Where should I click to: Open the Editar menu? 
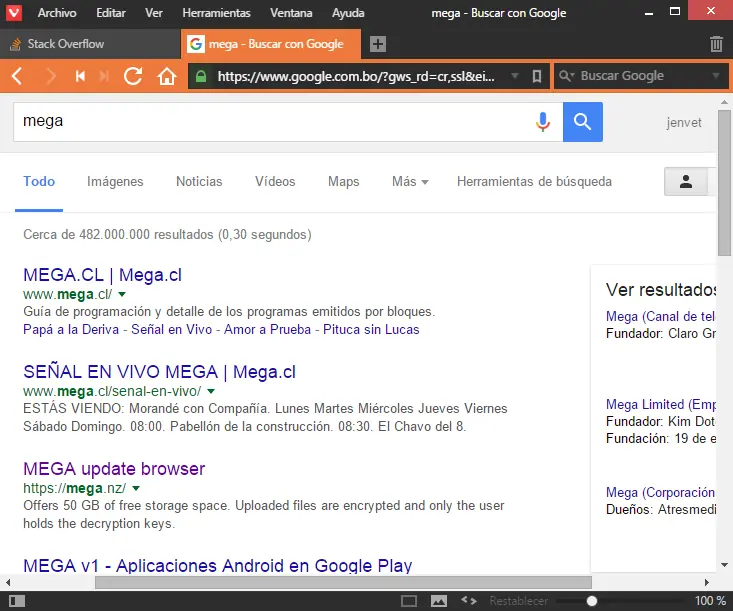[111, 13]
